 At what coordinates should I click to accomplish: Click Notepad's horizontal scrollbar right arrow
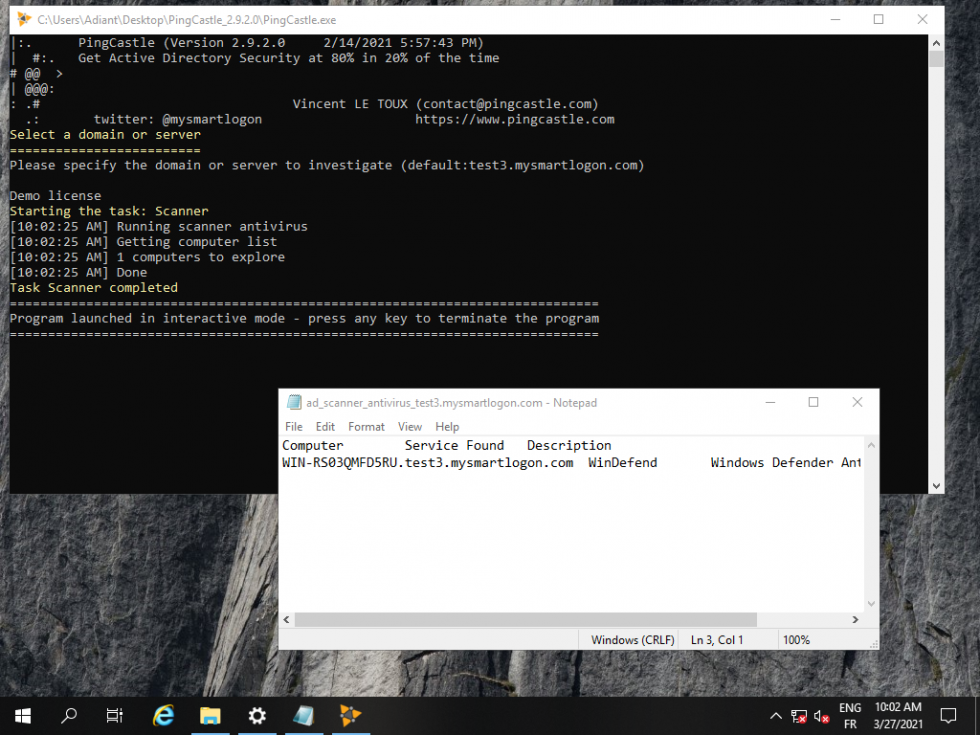pos(856,619)
